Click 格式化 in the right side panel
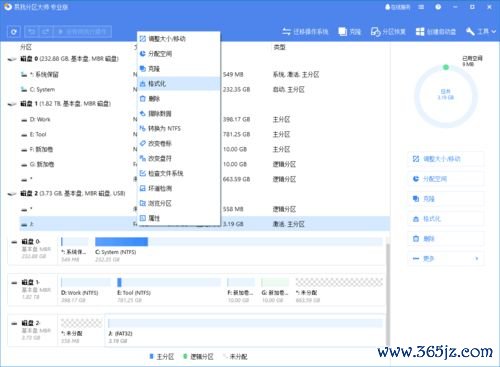Image resolution: width=500 pixels, height=367 pixels. point(445,219)
